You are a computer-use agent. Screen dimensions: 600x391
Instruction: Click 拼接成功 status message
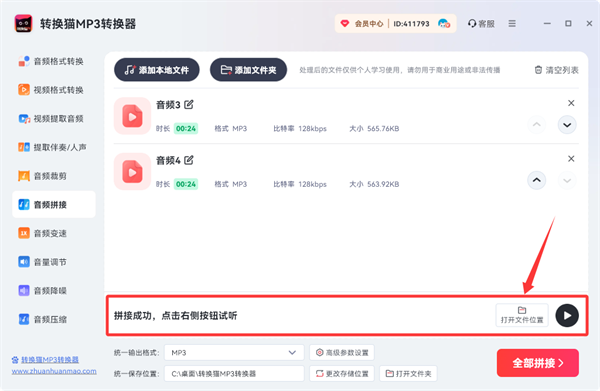click(176, 316)
